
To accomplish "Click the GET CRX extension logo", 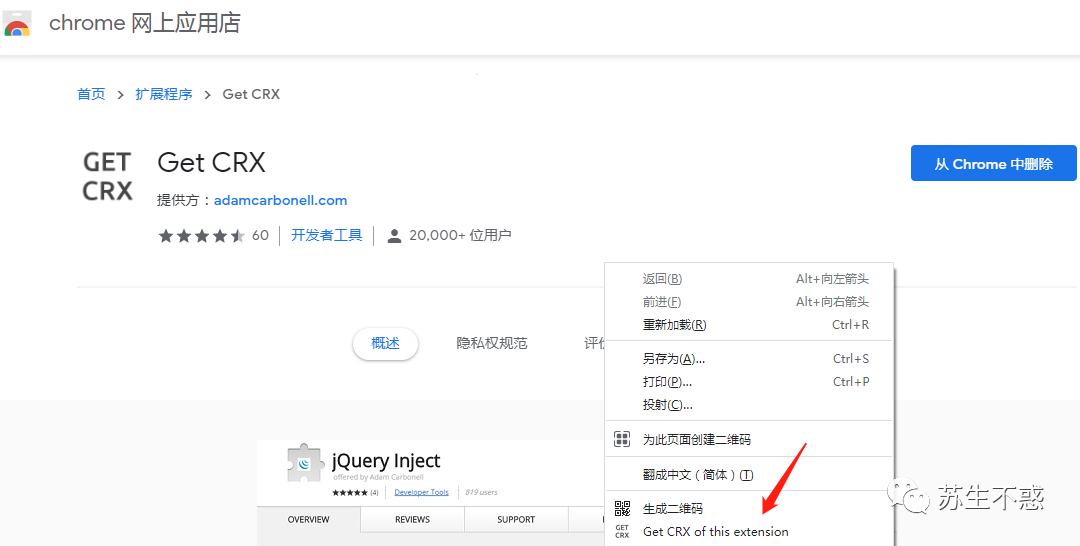I will coord(107,176).
